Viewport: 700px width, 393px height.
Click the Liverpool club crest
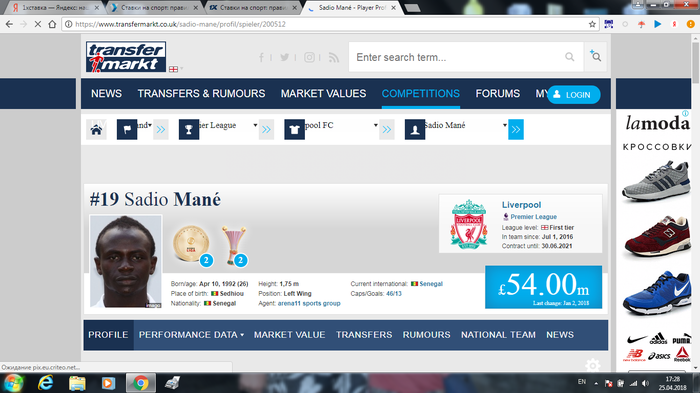(469, 224)
